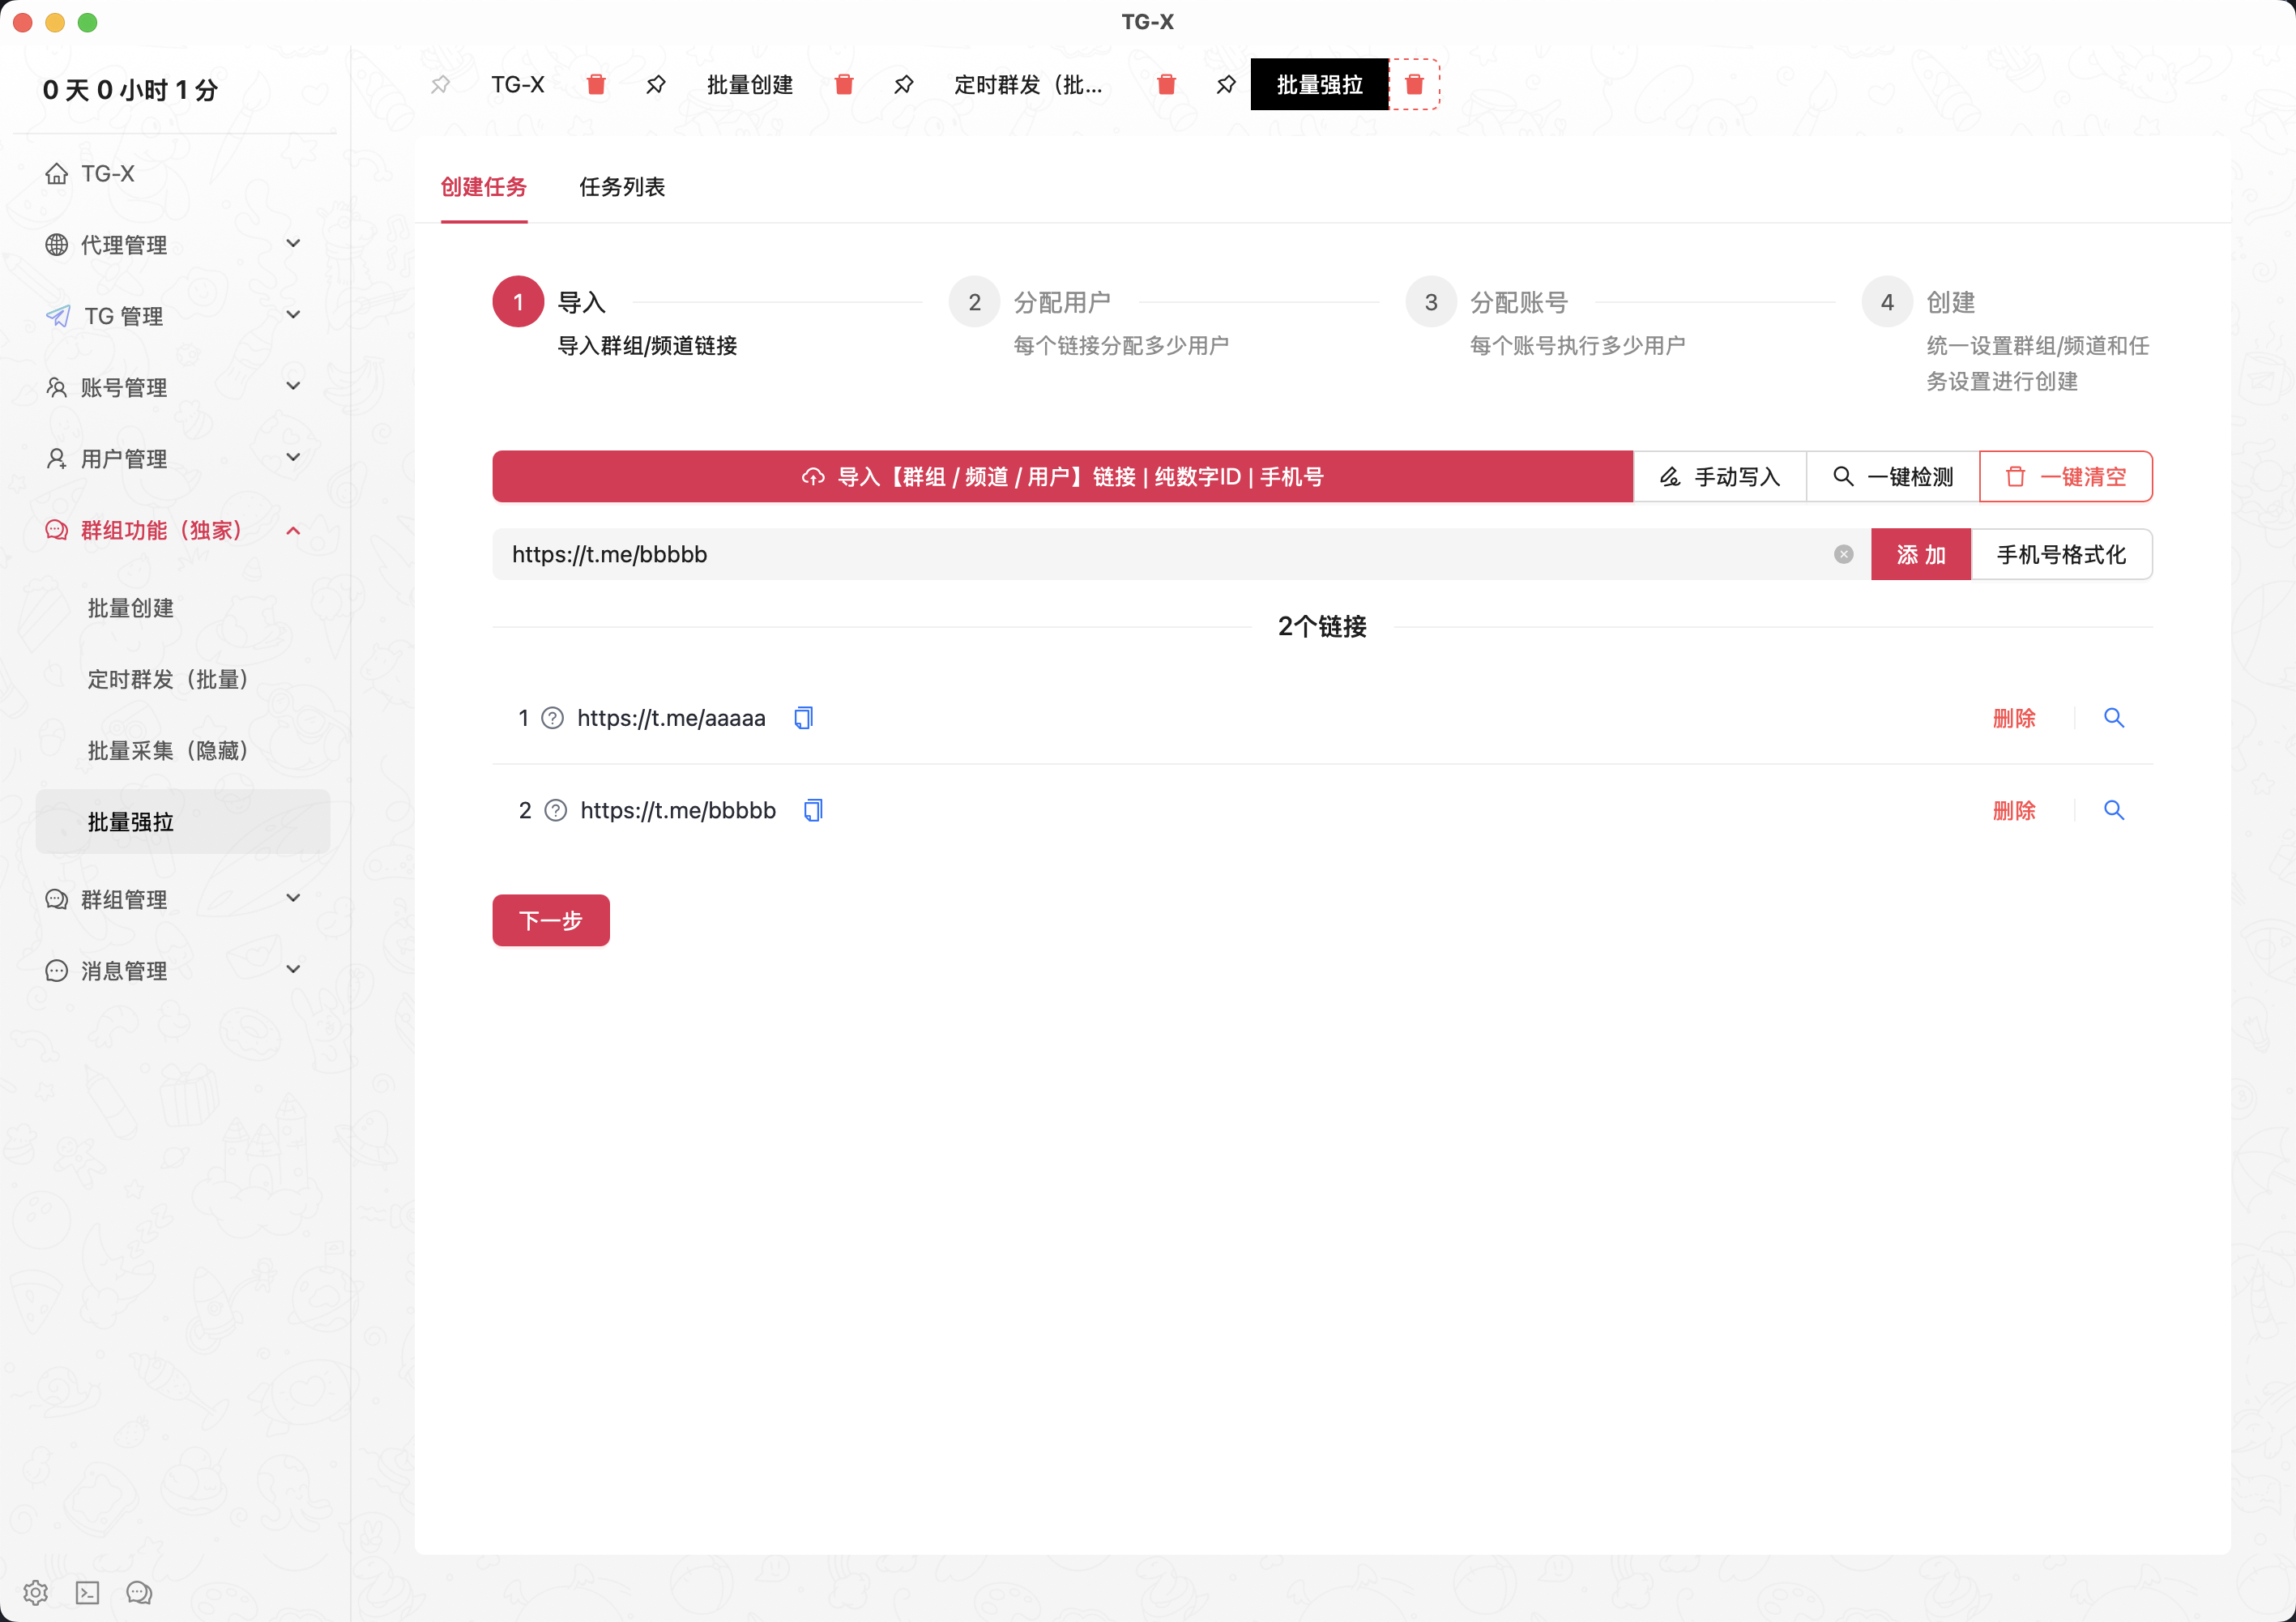
Task: Close the 批量强拉 tab via trash icon
Action: 1414,85
